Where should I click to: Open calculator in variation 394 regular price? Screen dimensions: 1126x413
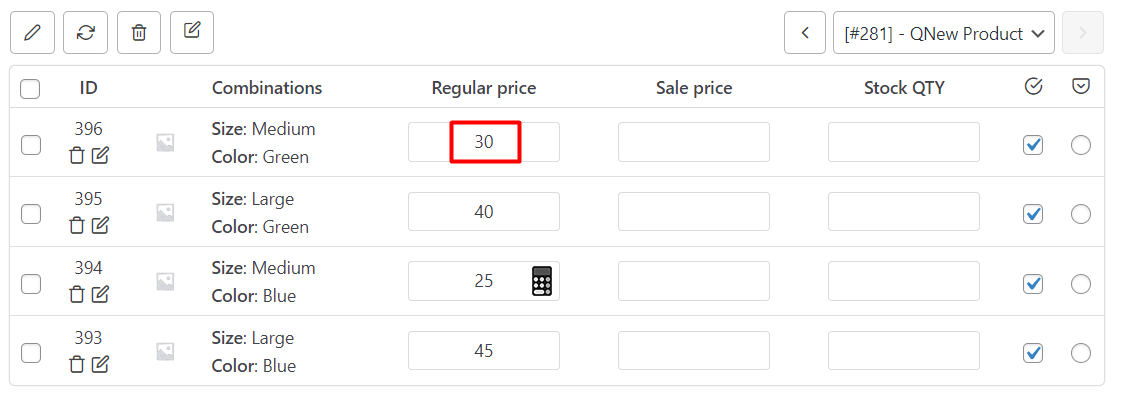tap(542, 281)
